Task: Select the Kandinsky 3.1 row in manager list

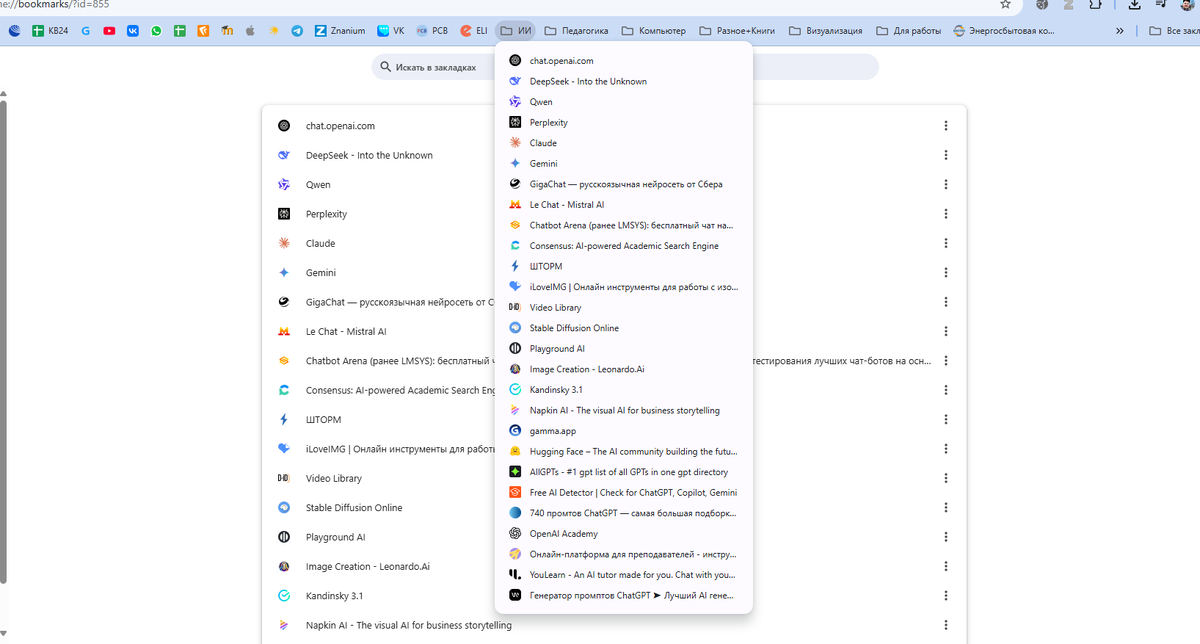Action: tap(614, 595)
